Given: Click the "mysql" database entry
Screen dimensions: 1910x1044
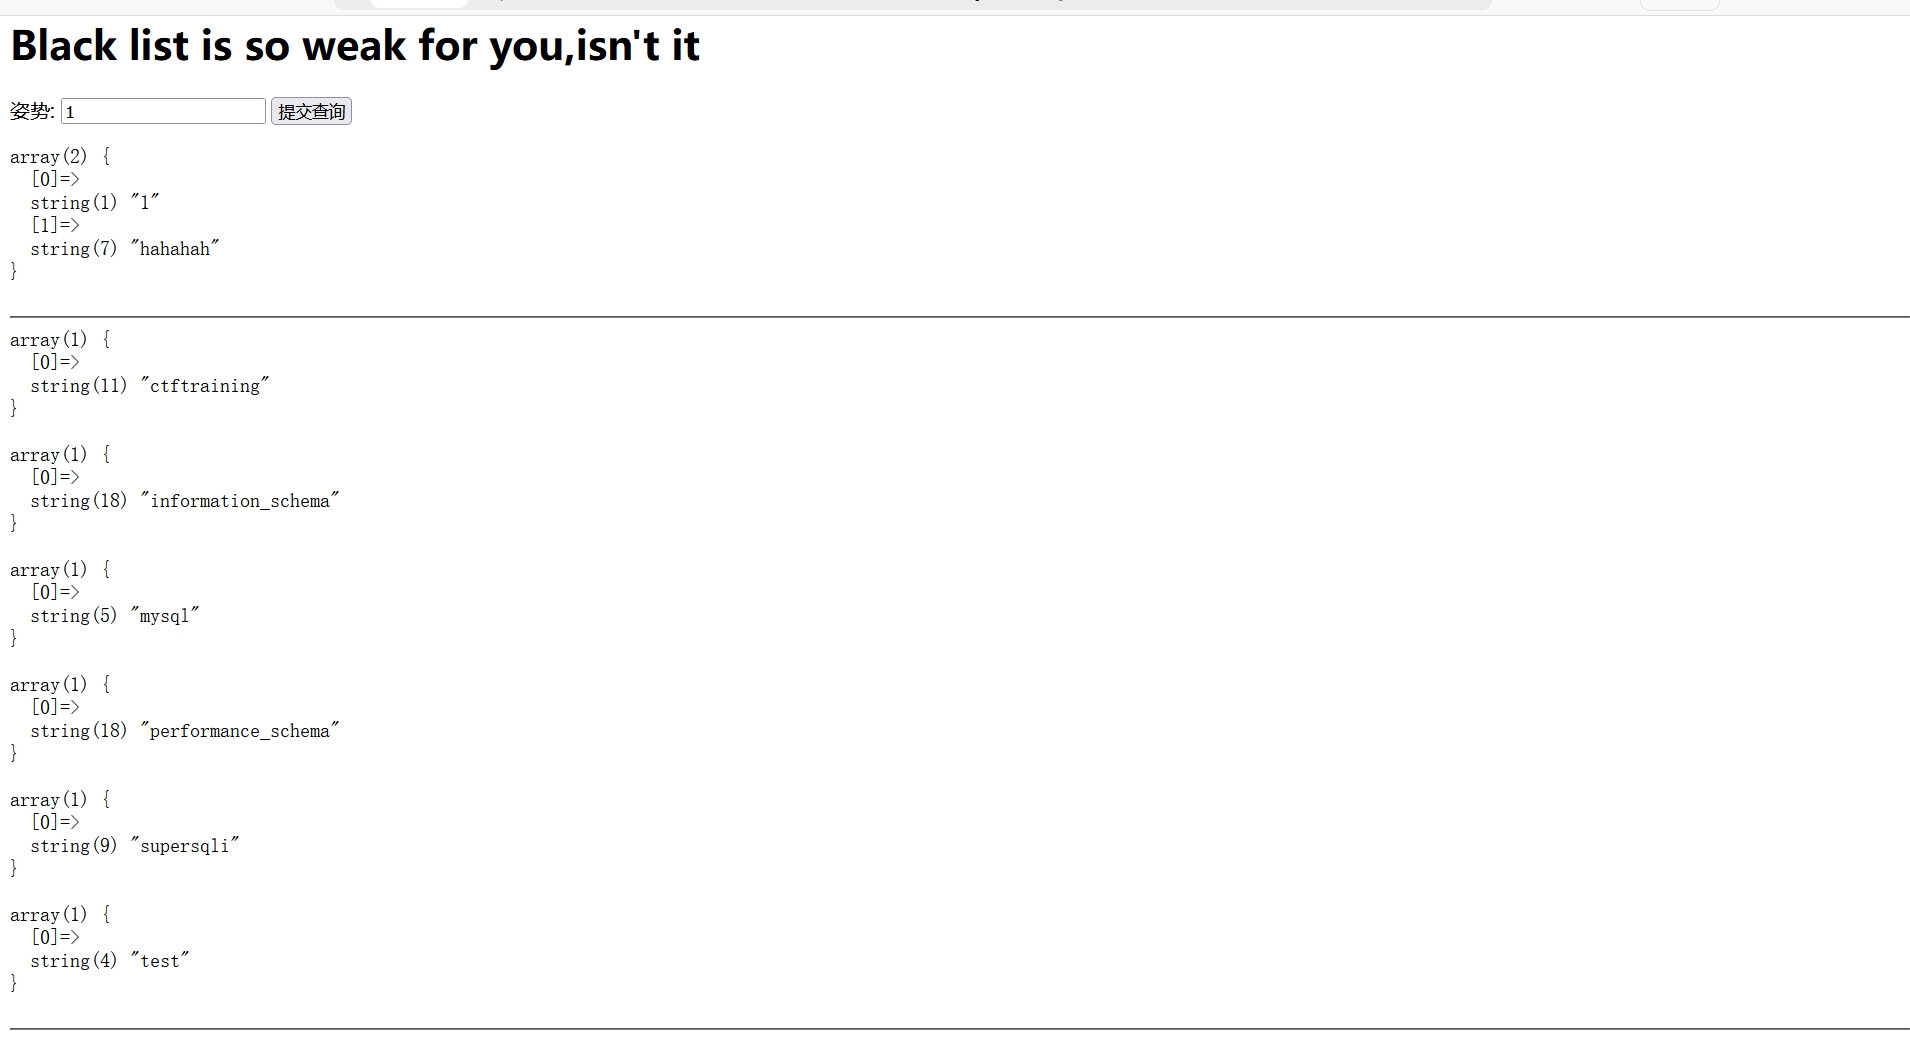Looking at the screenshot, I should tap(165, 616).
